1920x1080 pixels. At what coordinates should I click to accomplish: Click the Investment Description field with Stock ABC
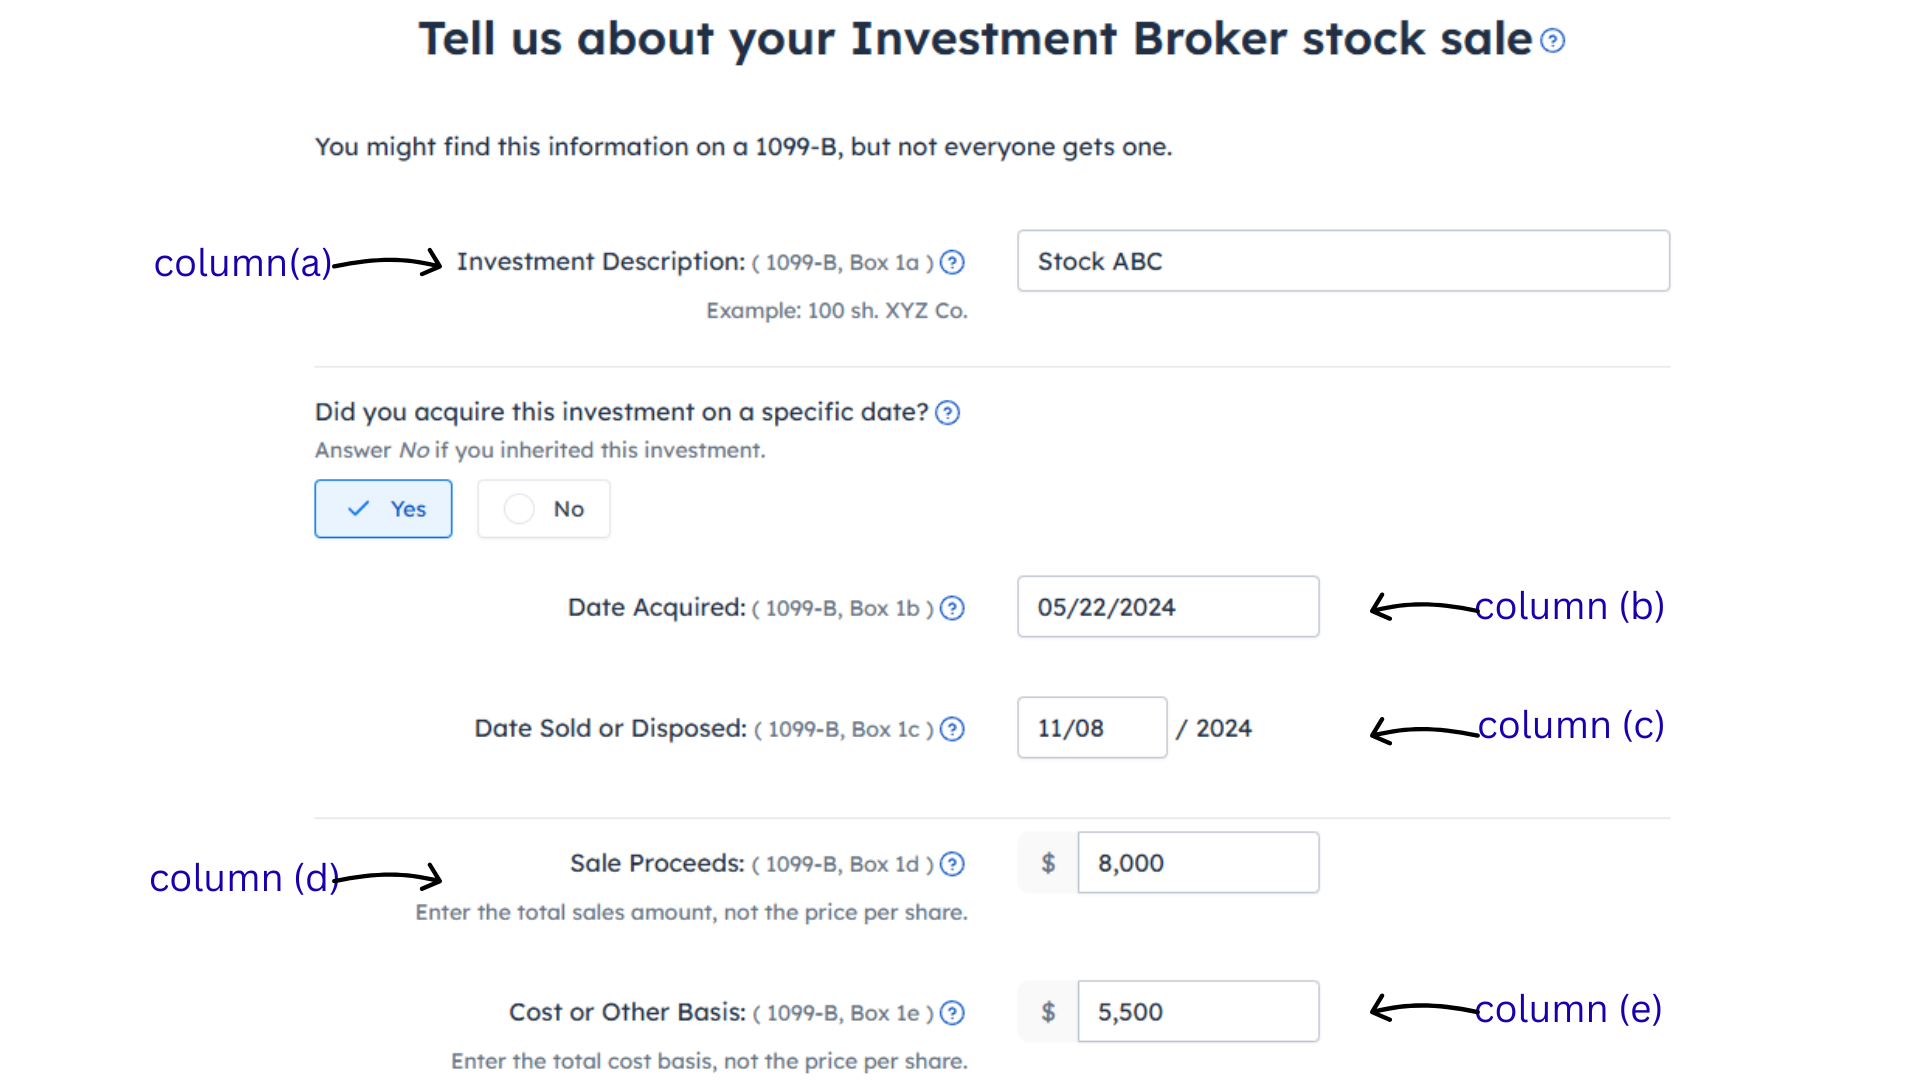click(x=1343, y=261)
